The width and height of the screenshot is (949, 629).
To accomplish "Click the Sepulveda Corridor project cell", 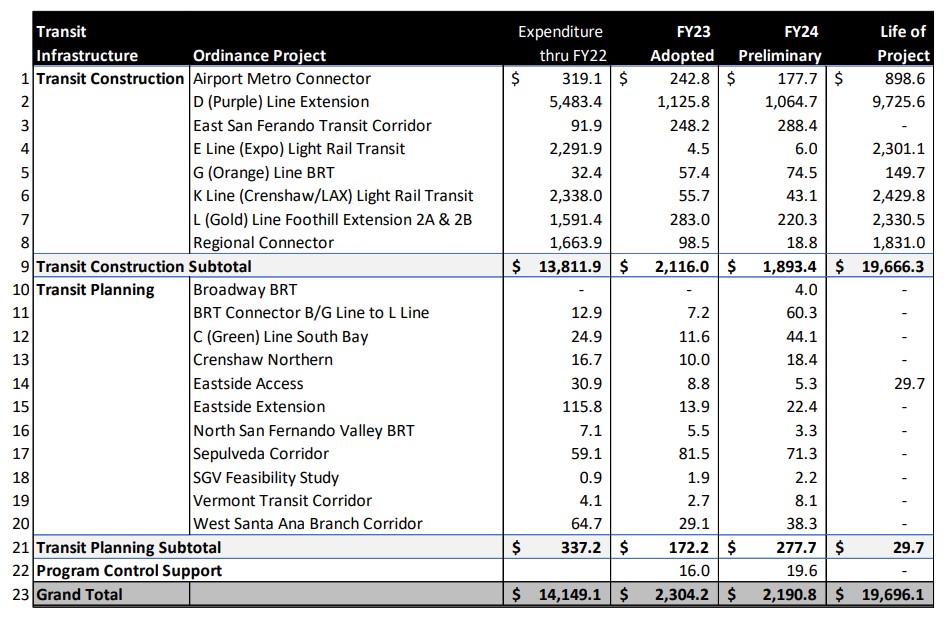I will [261, 454].
